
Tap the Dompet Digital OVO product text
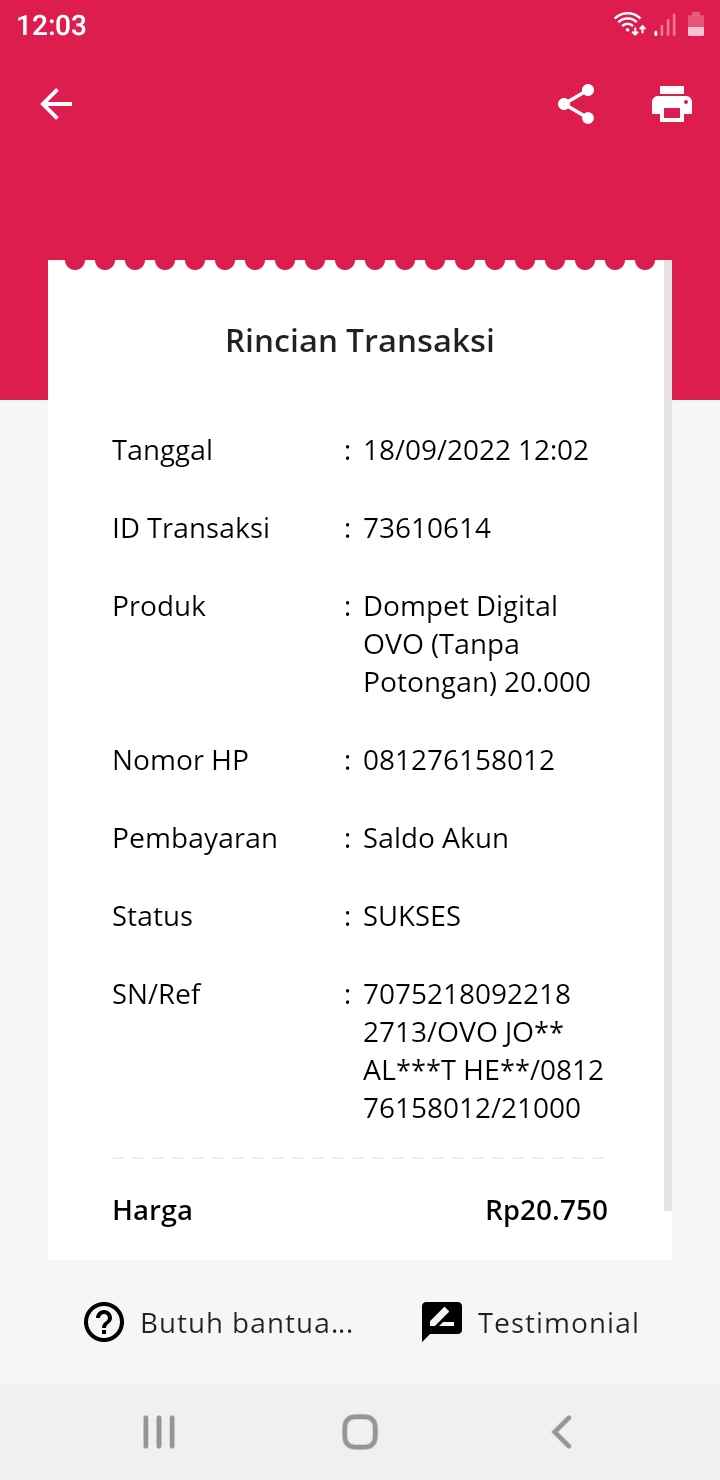476,644
